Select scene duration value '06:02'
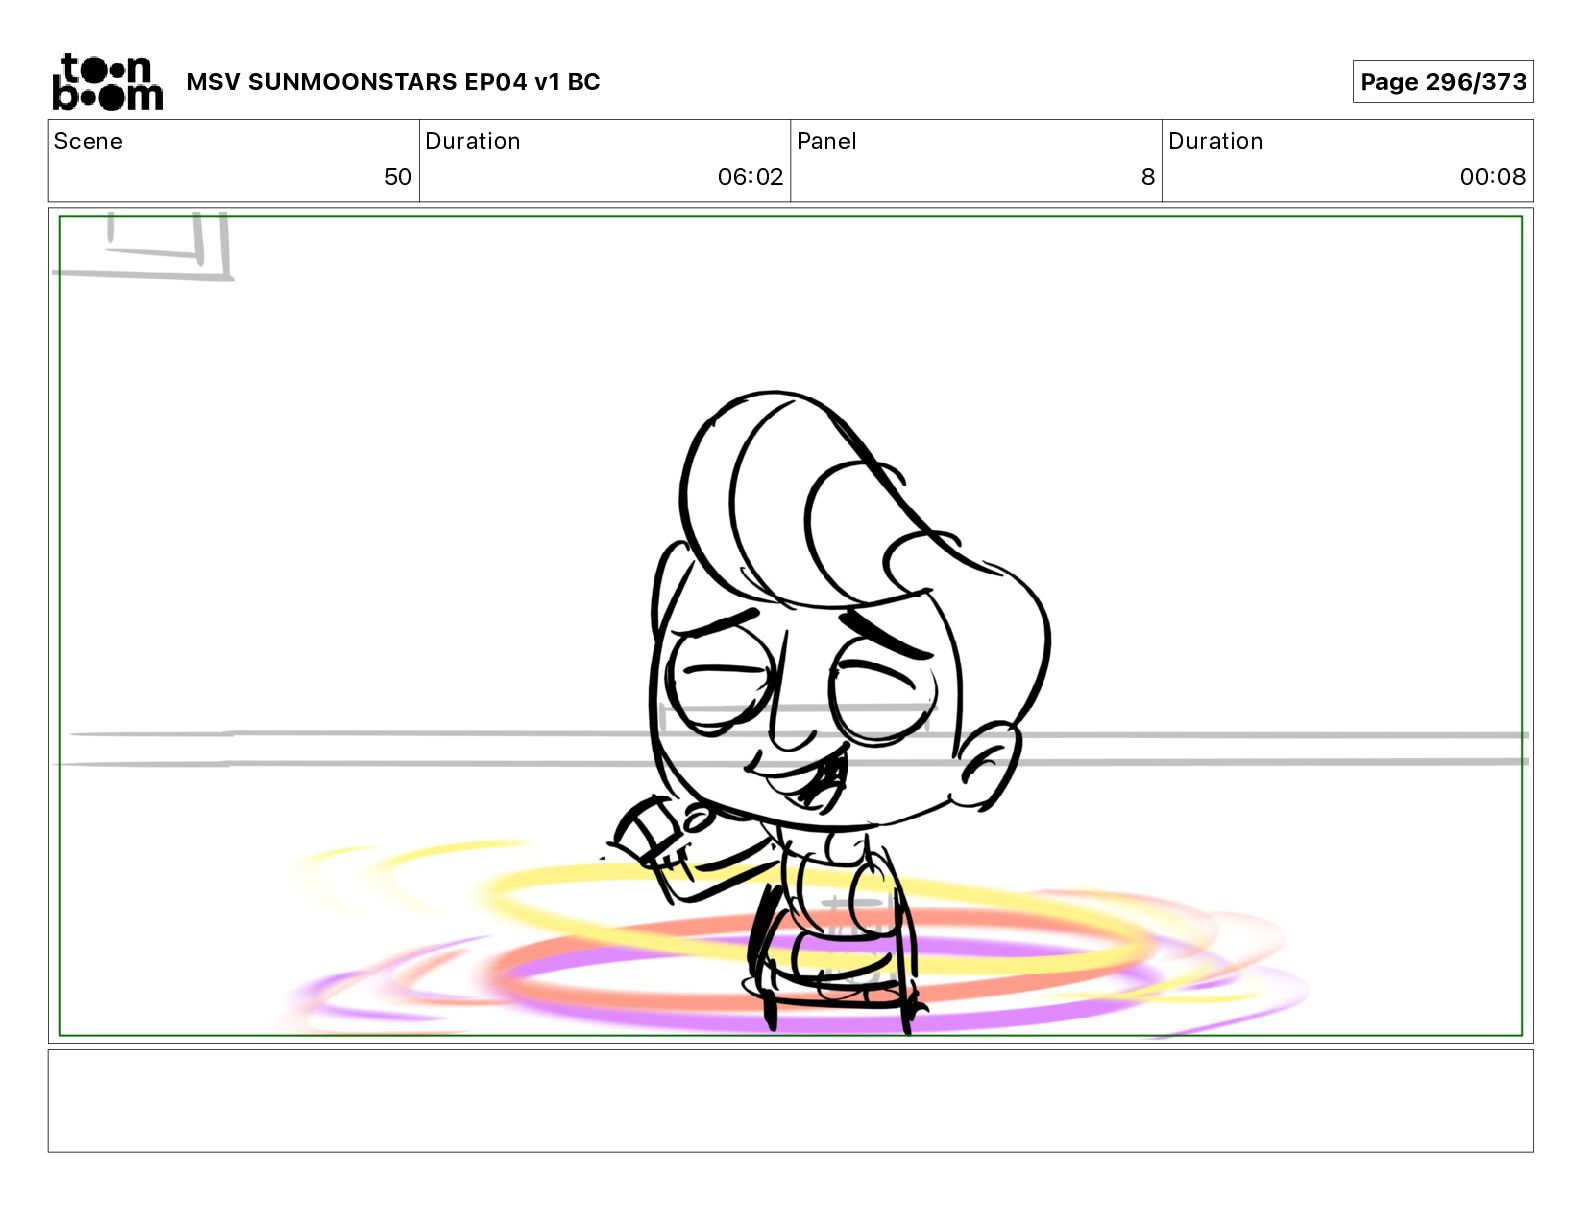 (750, 177)
